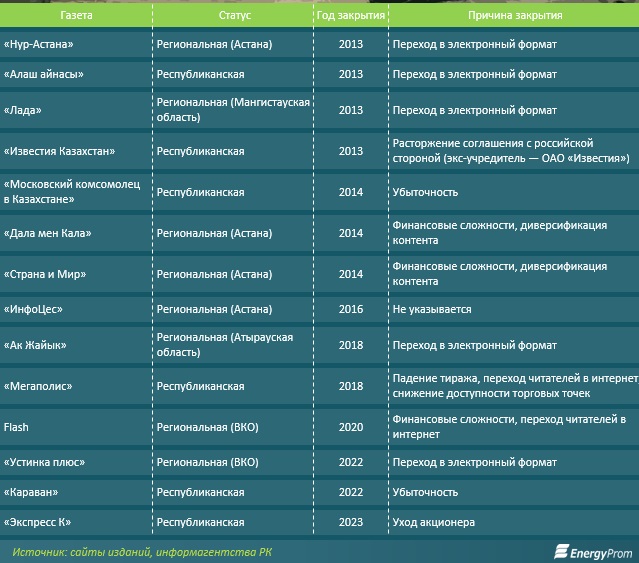Screen dimensions: 639x563
Task: Click reason «Уход акционера»
Action: (x=434, y=522)
